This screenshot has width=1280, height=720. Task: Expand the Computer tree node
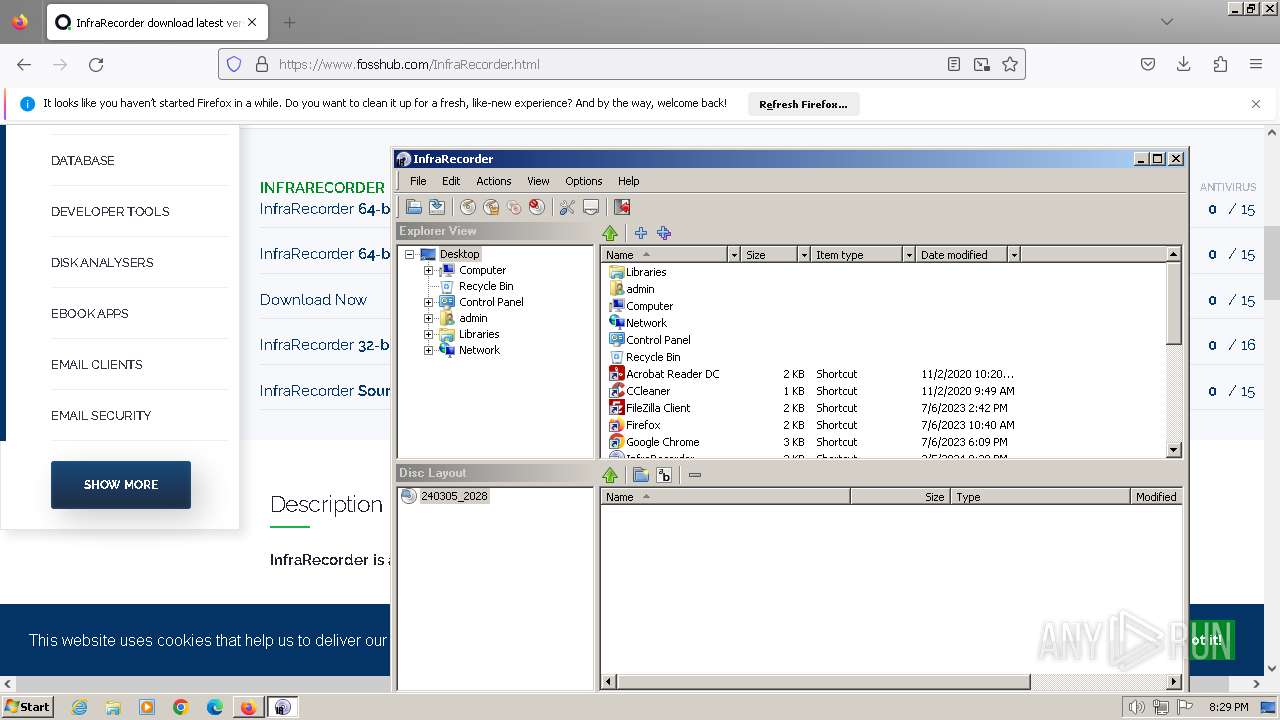coord(428,270)
